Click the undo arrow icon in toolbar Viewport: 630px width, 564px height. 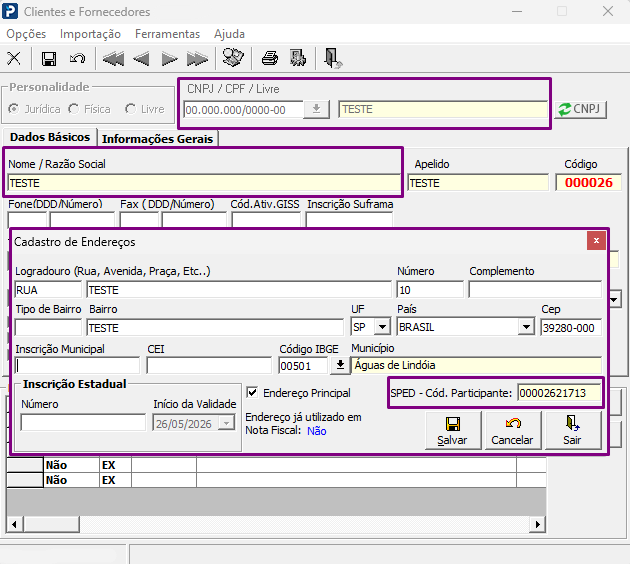tap(77, 59)
